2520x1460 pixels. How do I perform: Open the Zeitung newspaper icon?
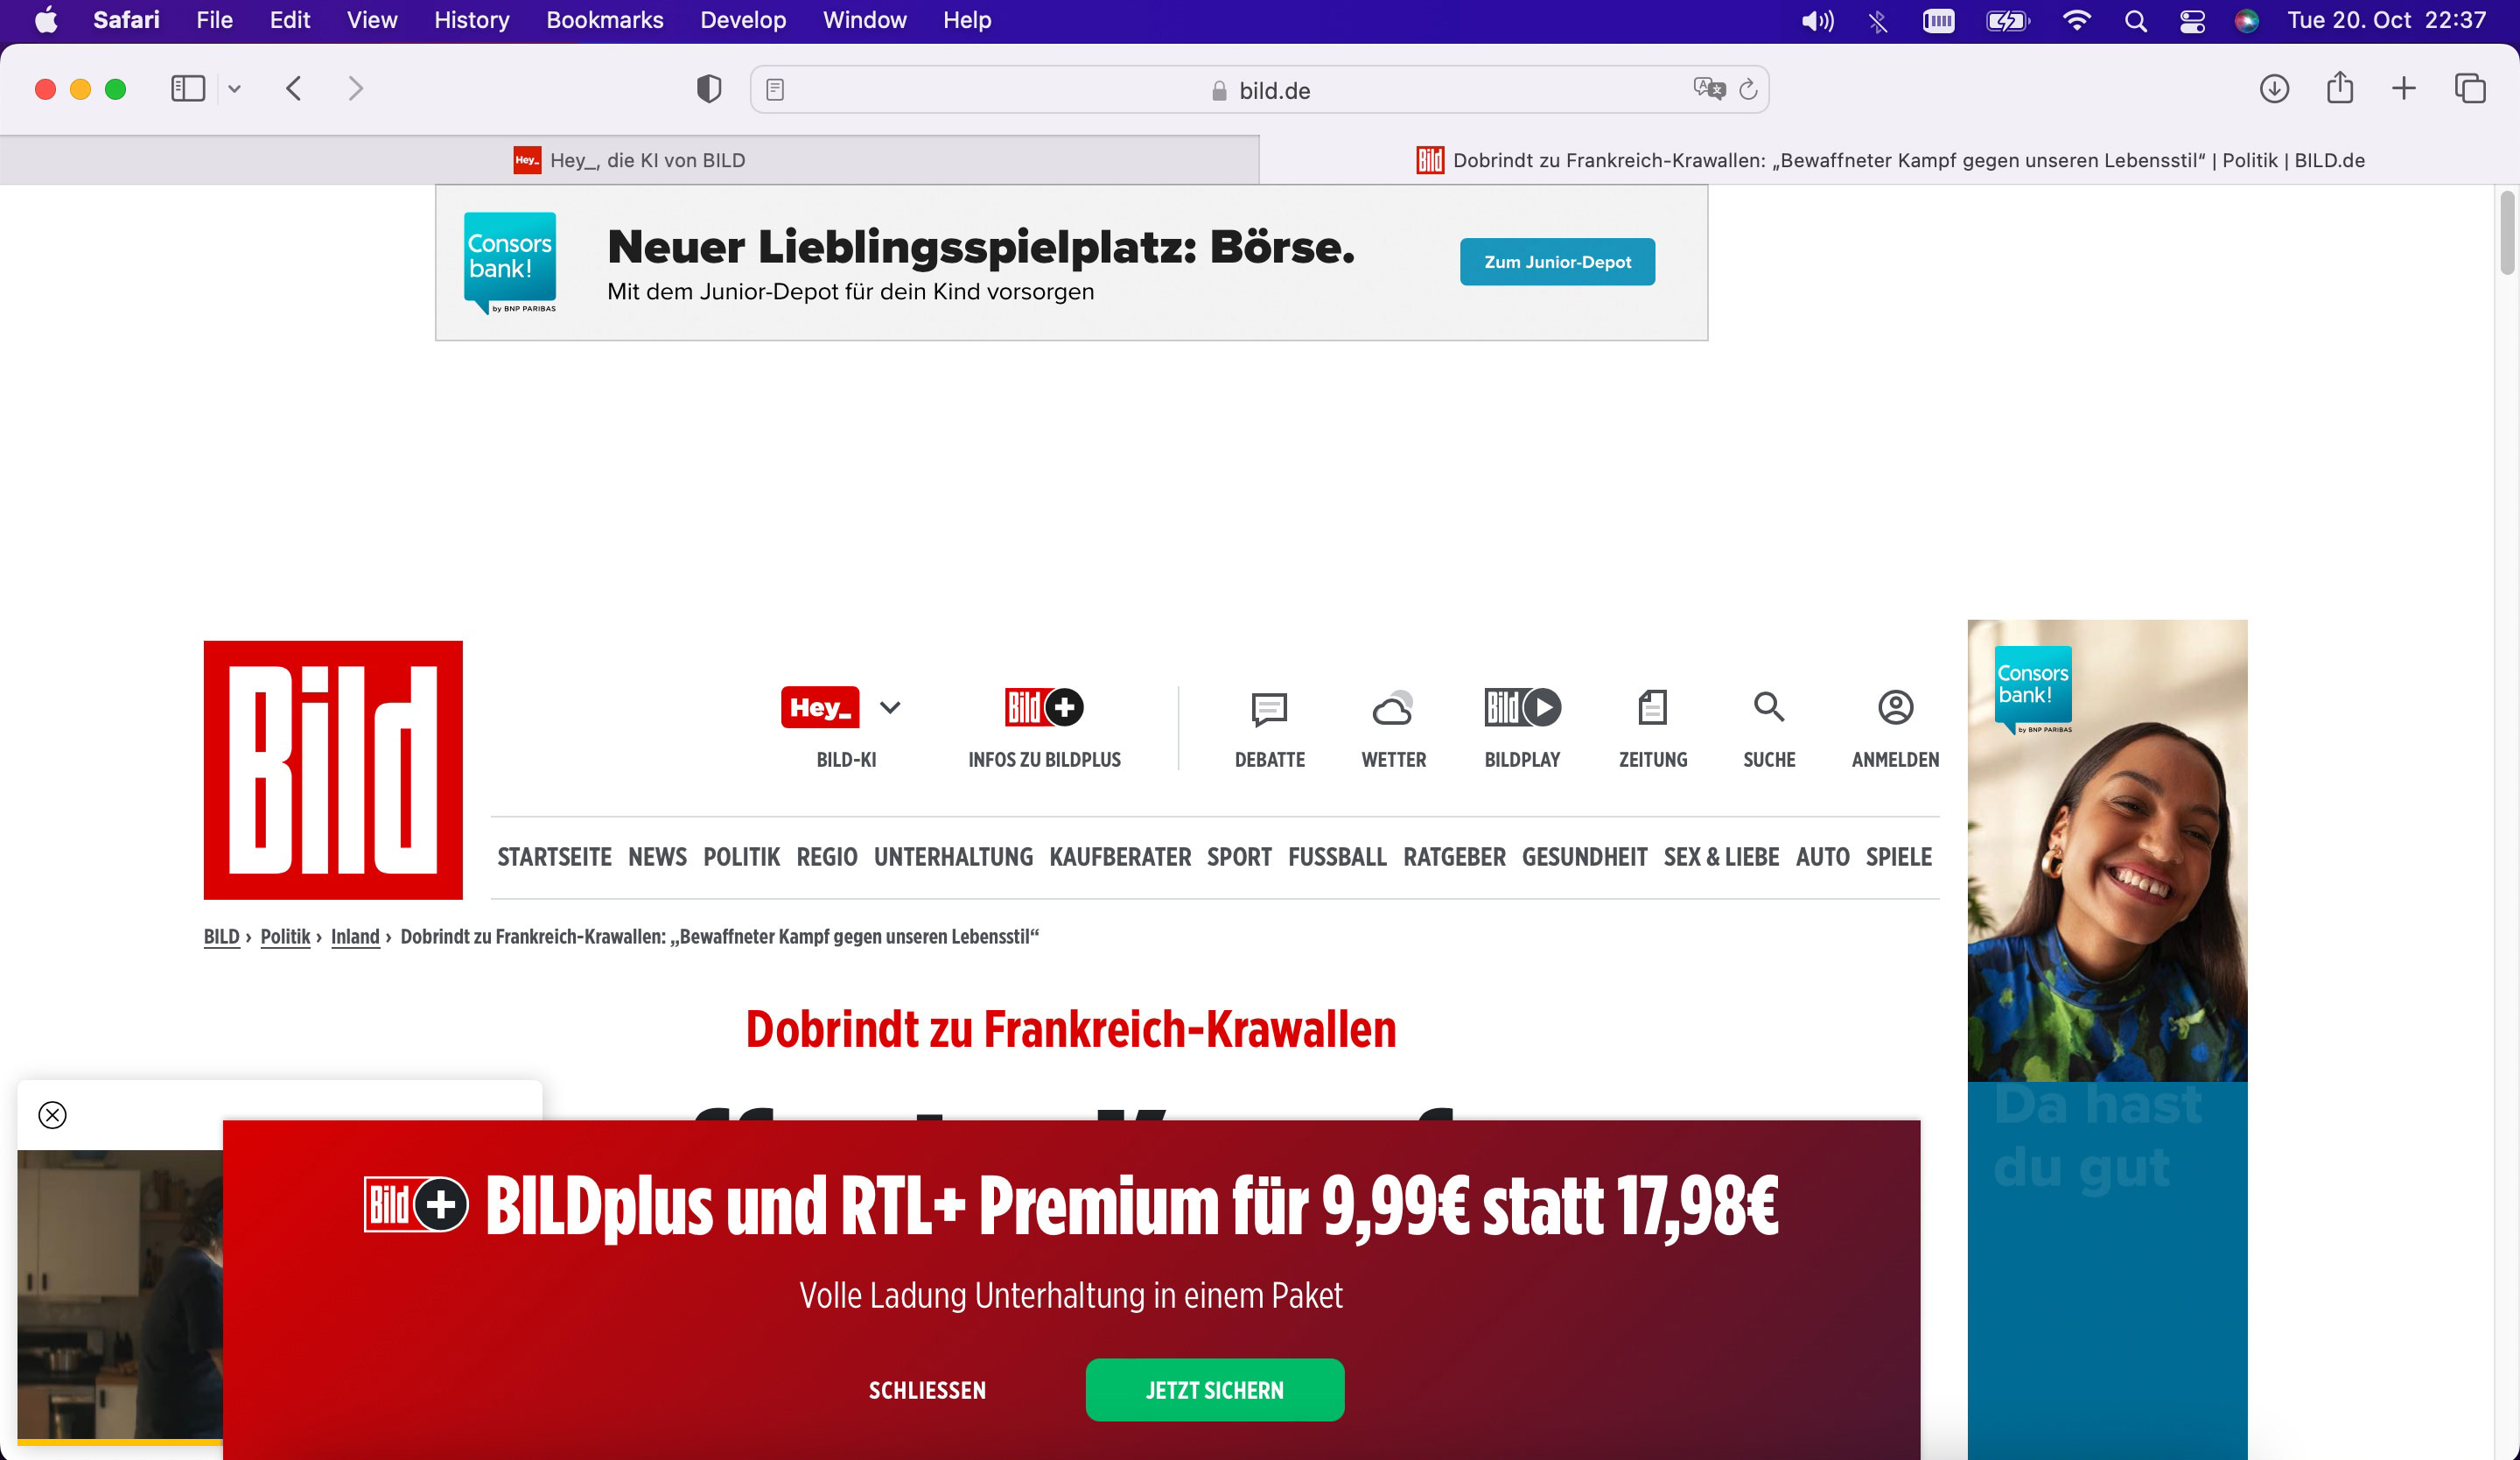click(1652, 707)
